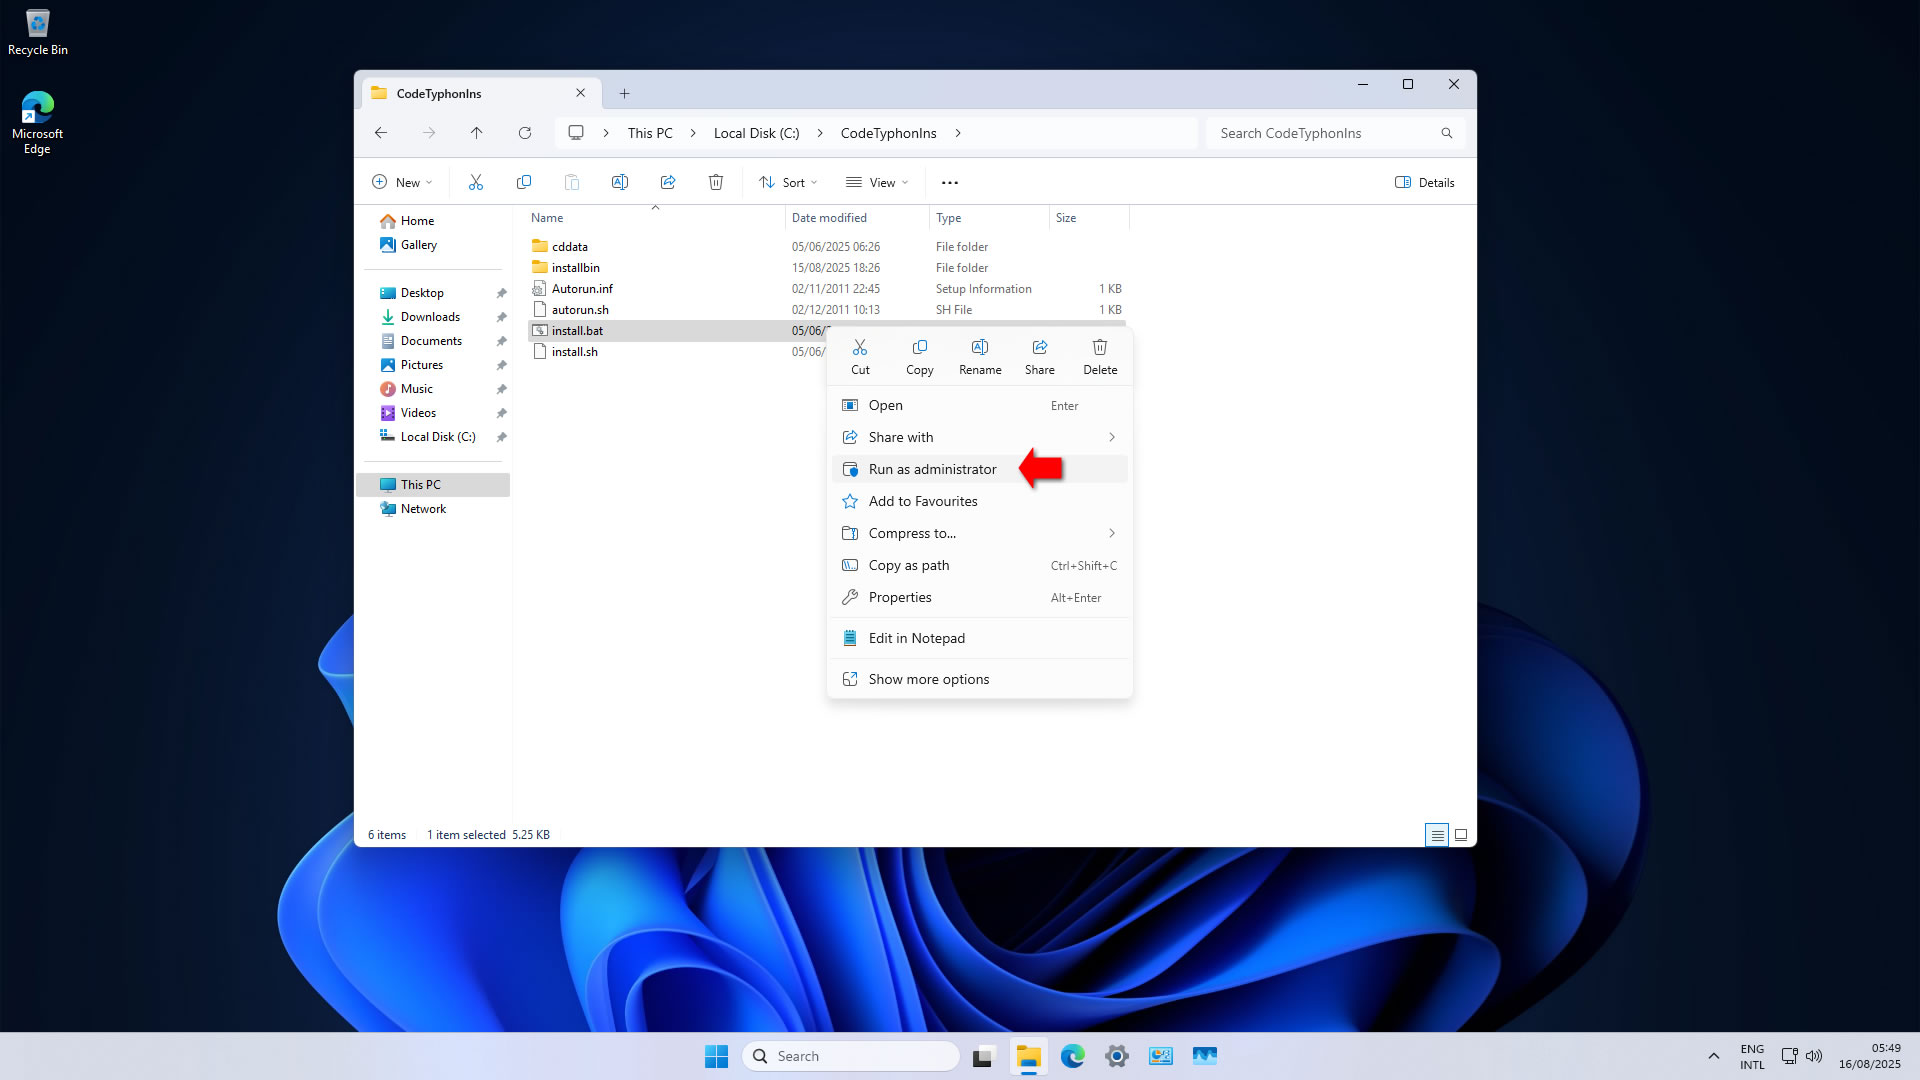Switch to large thumbnails view icon
This screenshot has height=1080, width=1920.
1461,835
